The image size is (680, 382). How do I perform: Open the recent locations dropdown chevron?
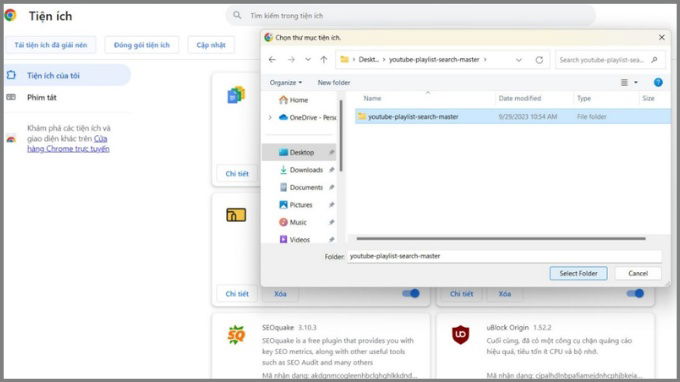(307, 60)
